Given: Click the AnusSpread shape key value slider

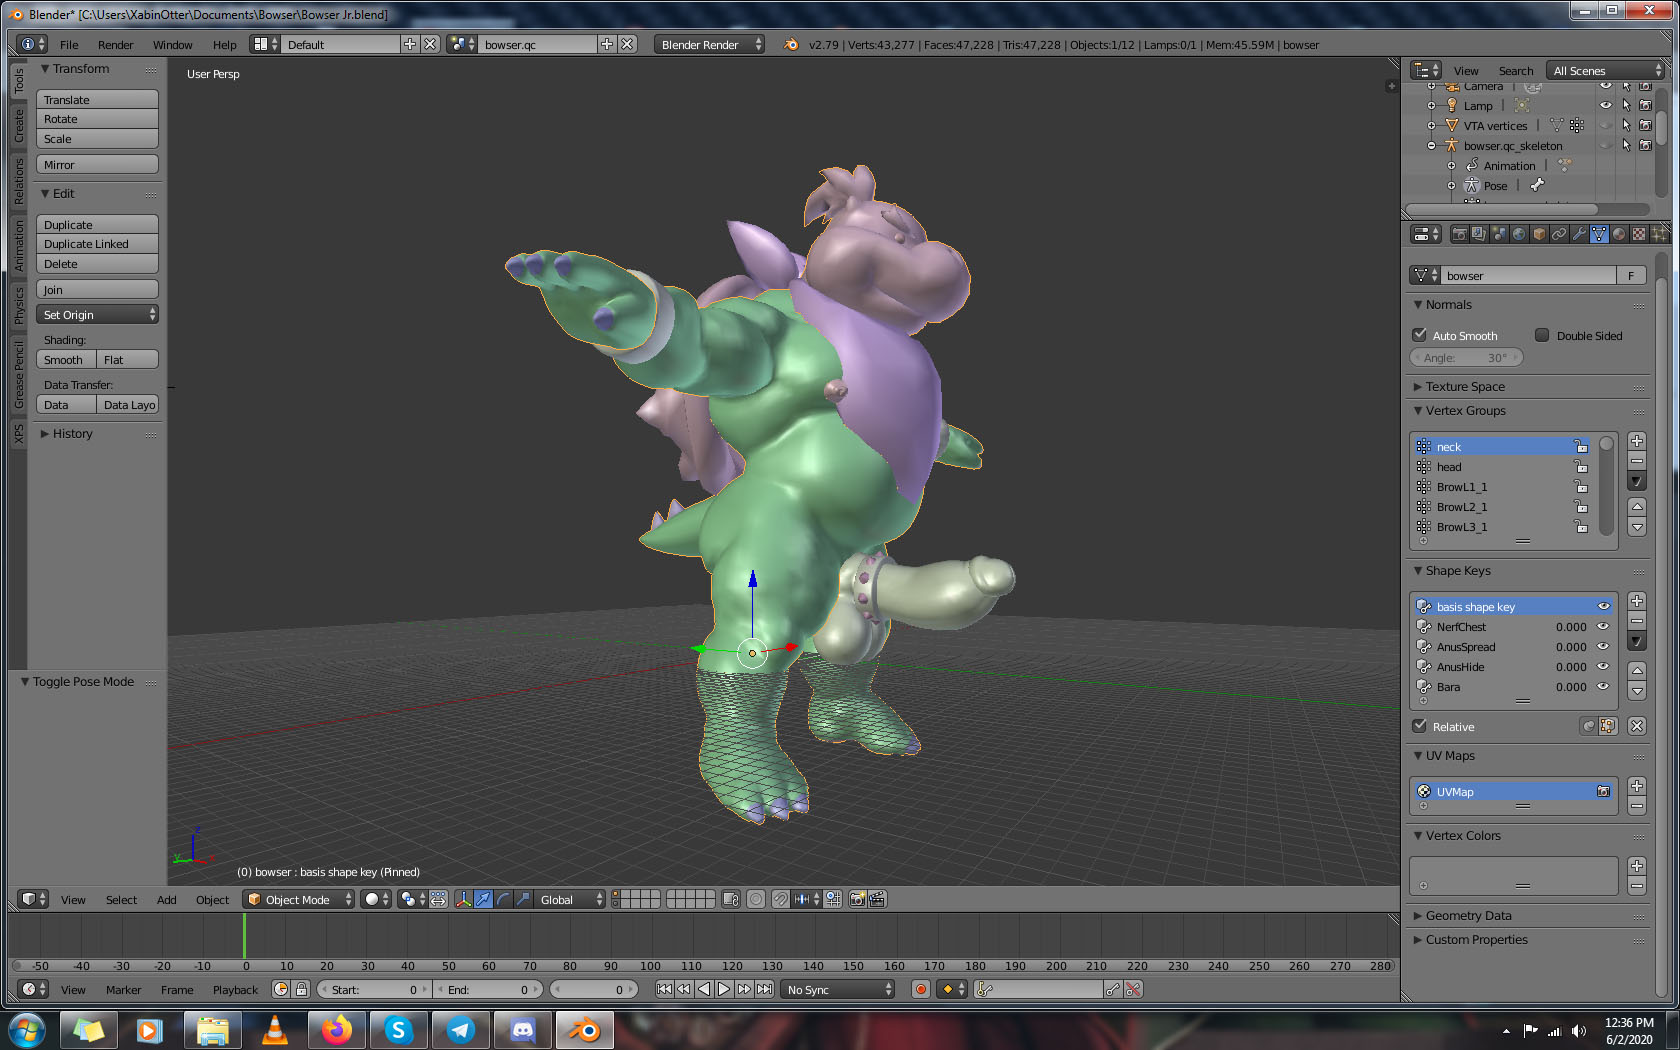Looking at the screenshot, I should (x=1570, y=647).
